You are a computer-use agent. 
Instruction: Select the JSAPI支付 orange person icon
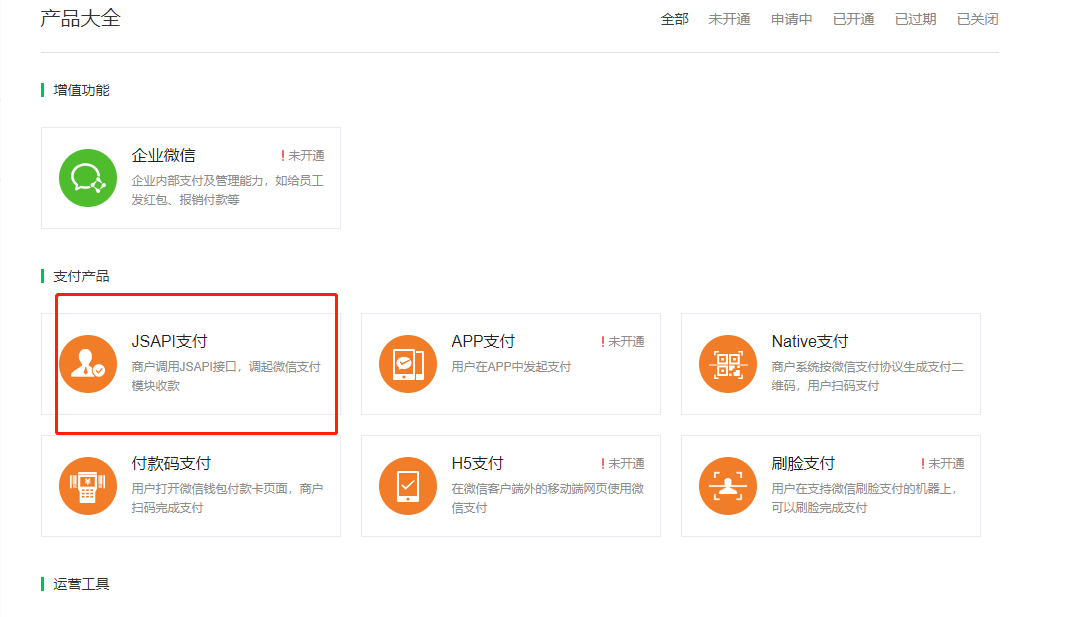click(88, 364)
